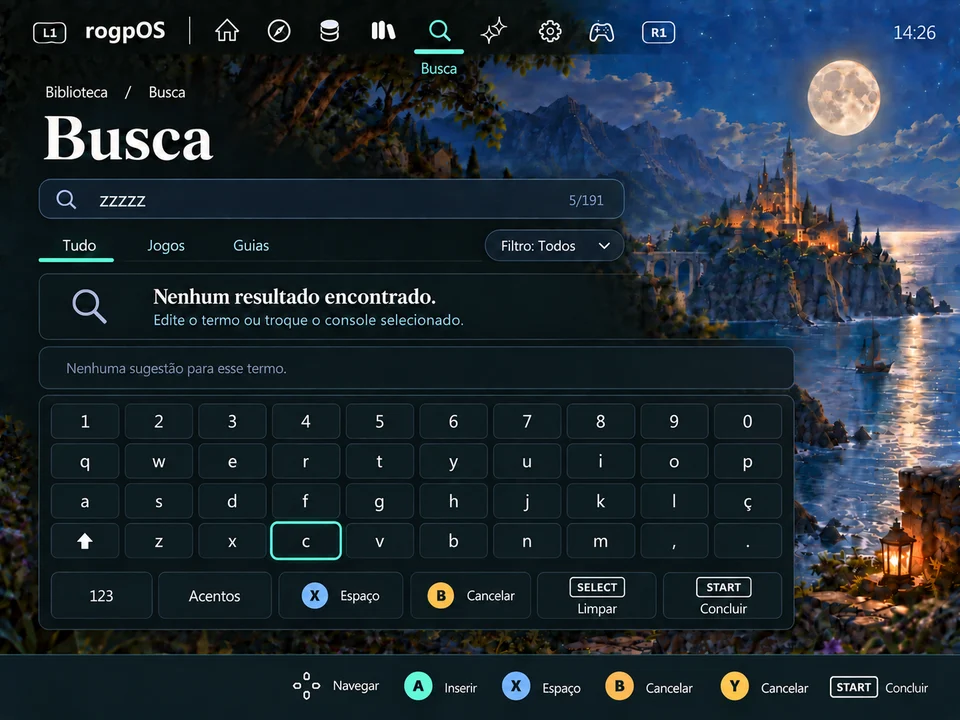This screenshot has width=960, height=720.
Task: Click the START Concluir footer hint
Action: 879,687
